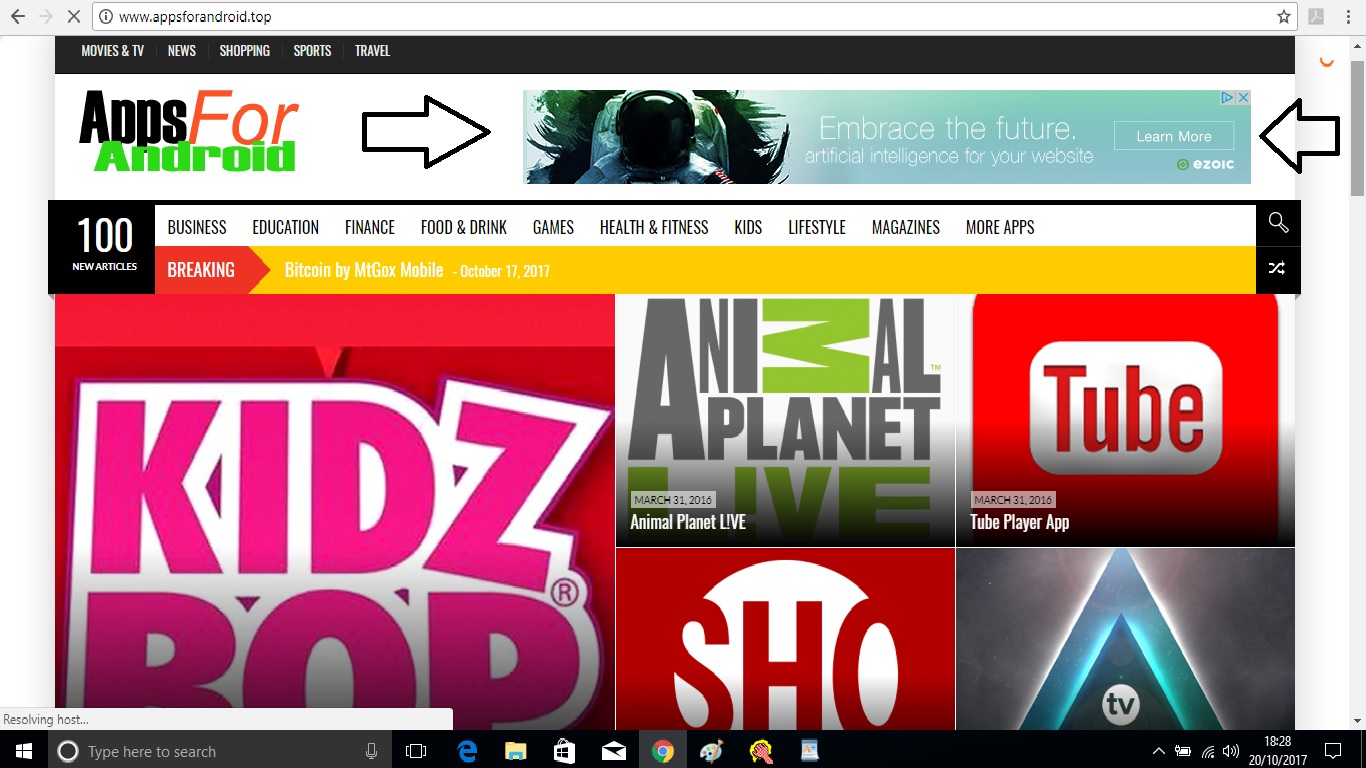The height and width of the screenshot is (768, 1366).
Task: Expand the More Apps menu
Action: (1000, 227)
